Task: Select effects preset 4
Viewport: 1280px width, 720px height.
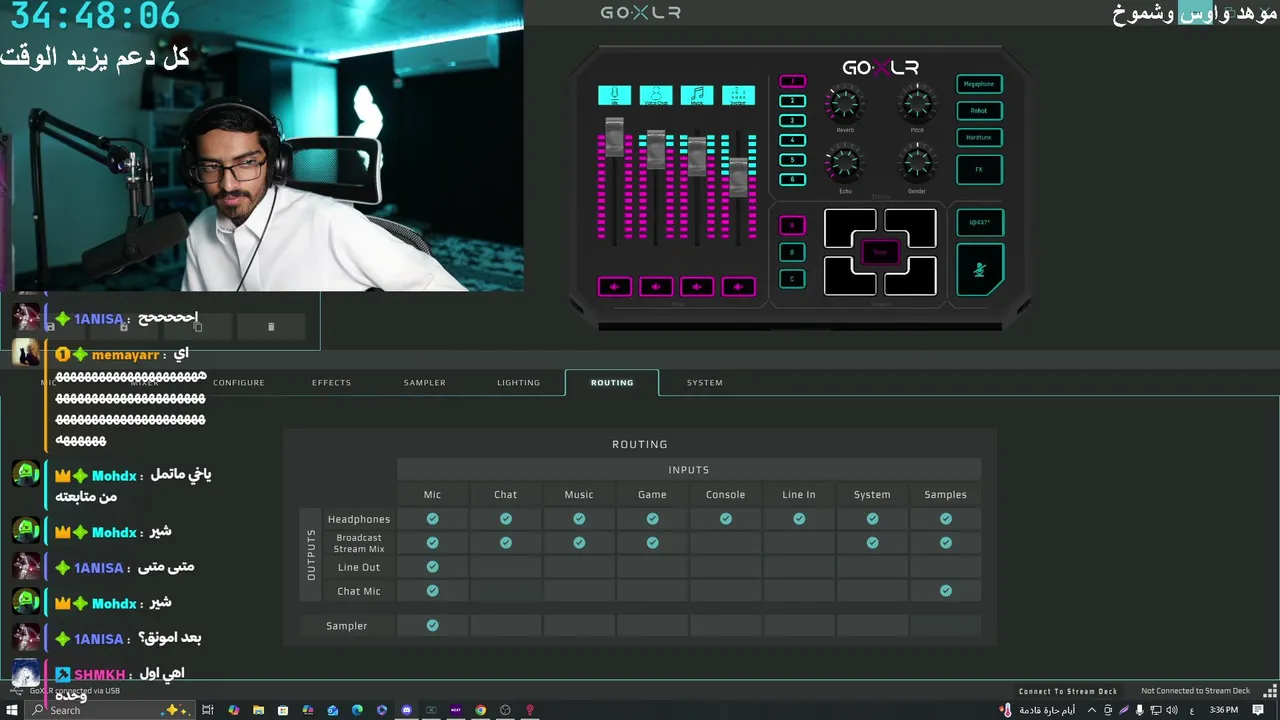Action: tap(792, 141)
